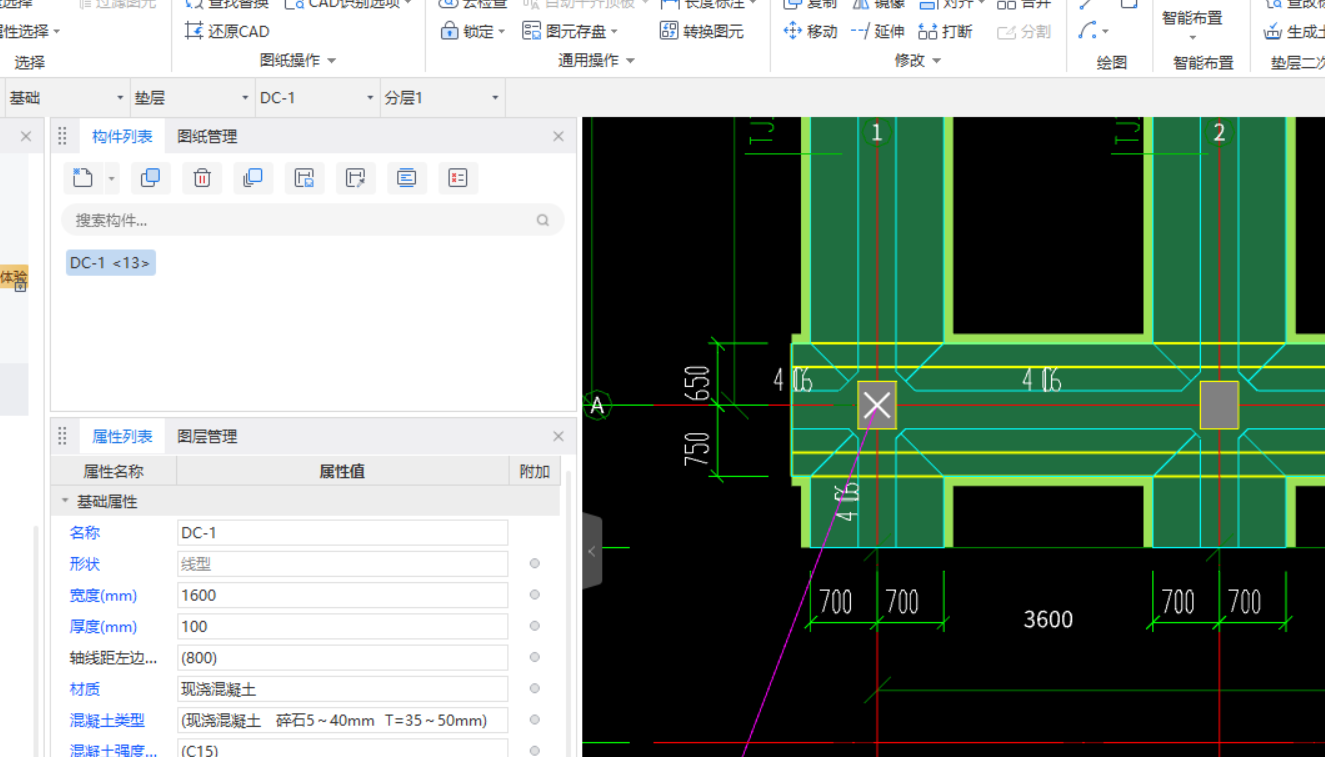Click the red X checklist icon
The image size is (1325, 757).
tap(458, 178)
